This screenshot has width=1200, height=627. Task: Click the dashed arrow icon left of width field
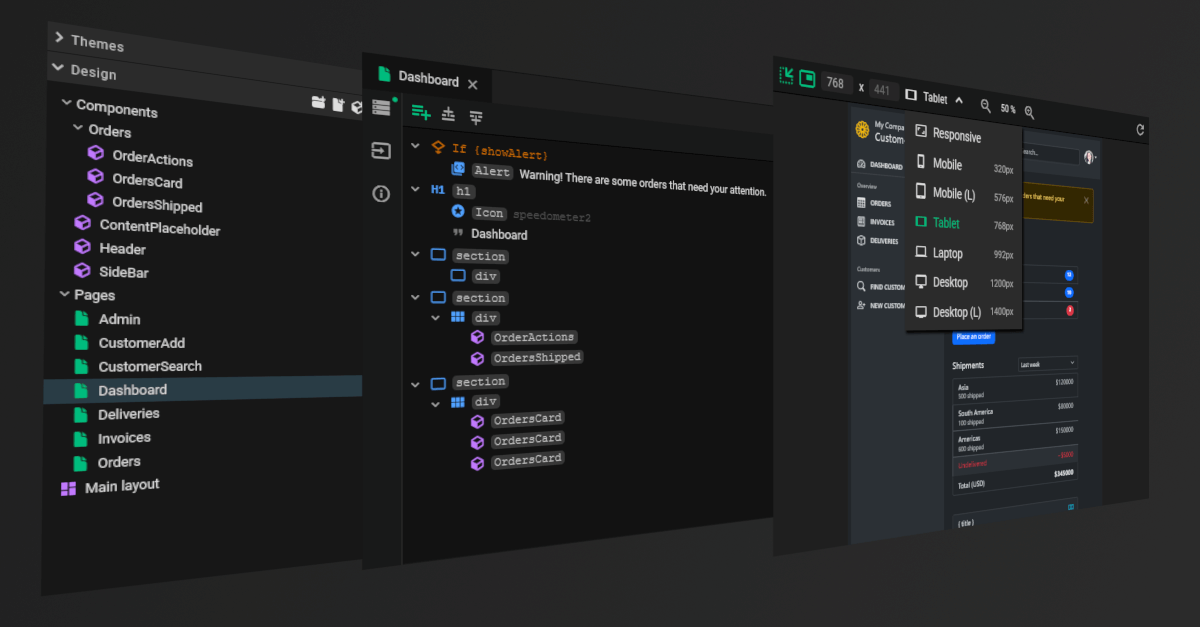[x=786, y=75]
